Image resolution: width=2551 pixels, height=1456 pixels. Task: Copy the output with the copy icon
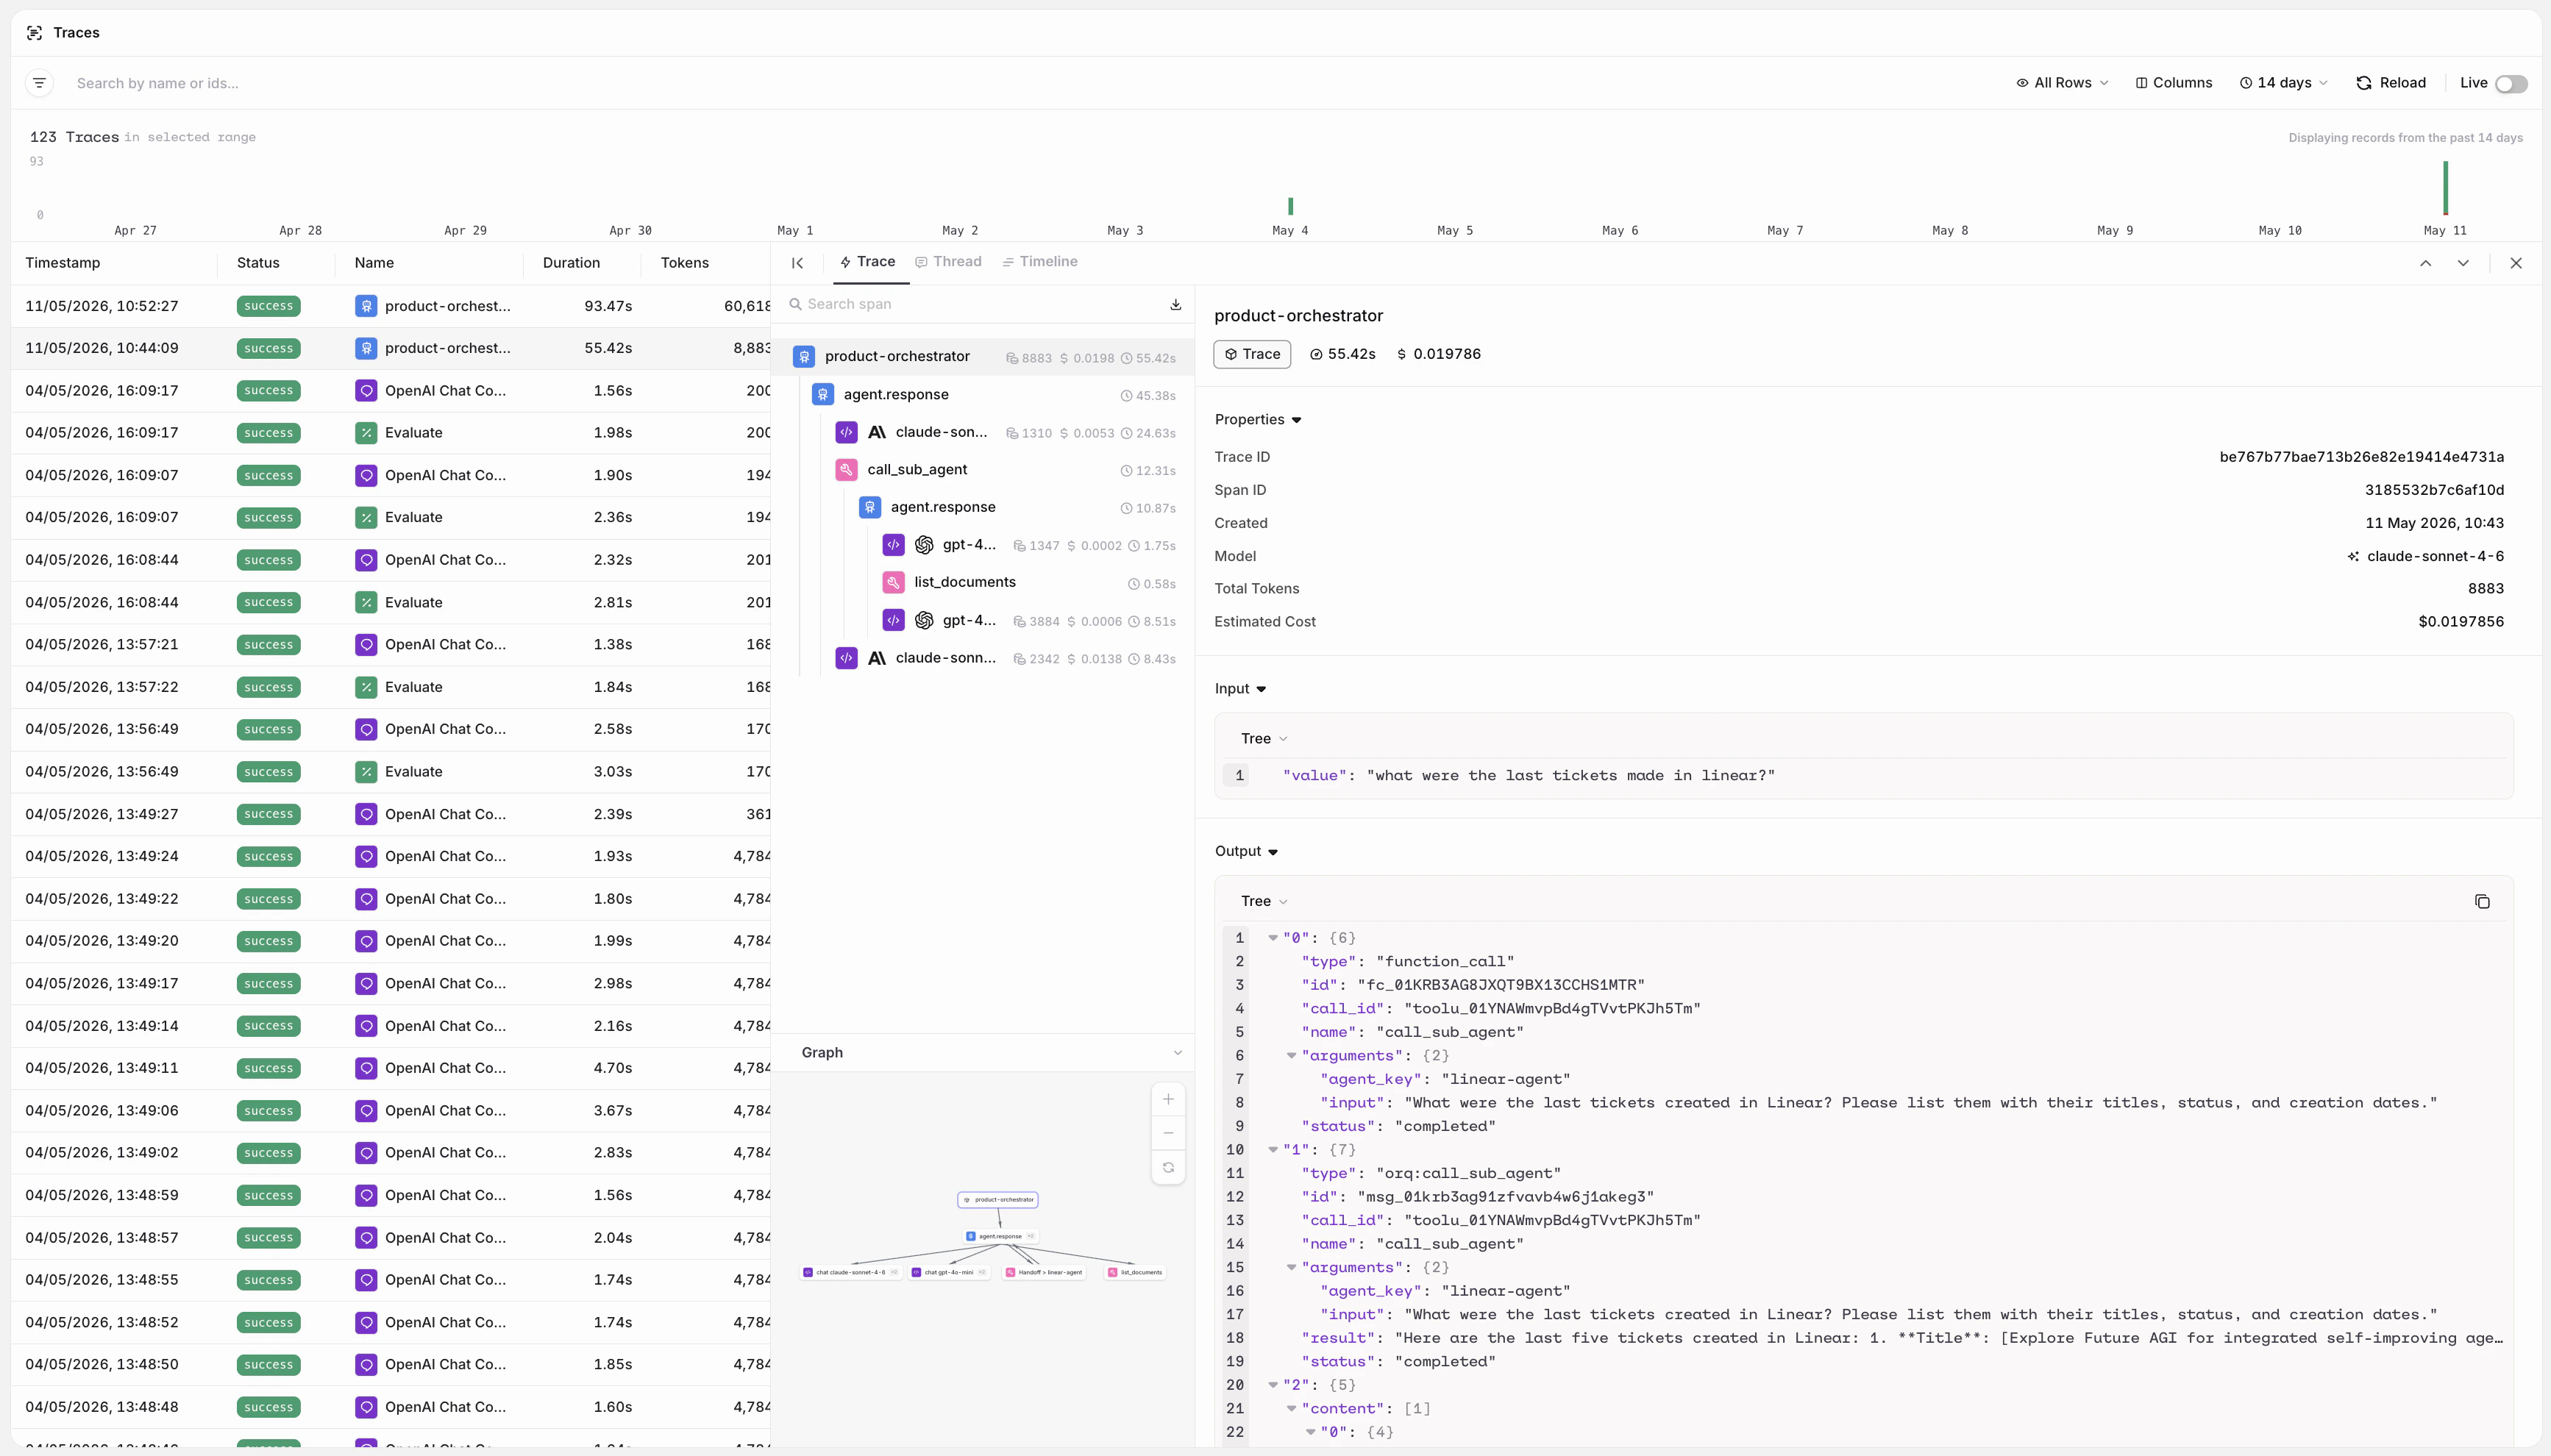point(2482,902)
